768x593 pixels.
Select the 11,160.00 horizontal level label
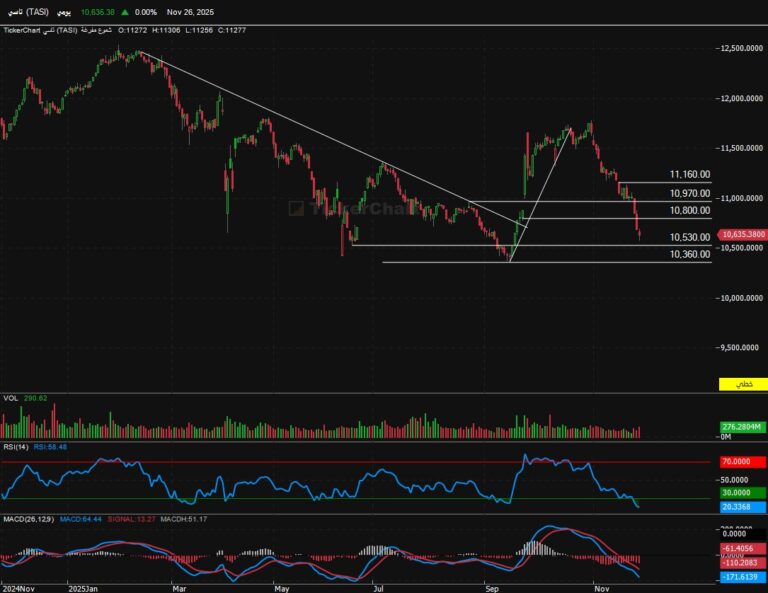690,174
